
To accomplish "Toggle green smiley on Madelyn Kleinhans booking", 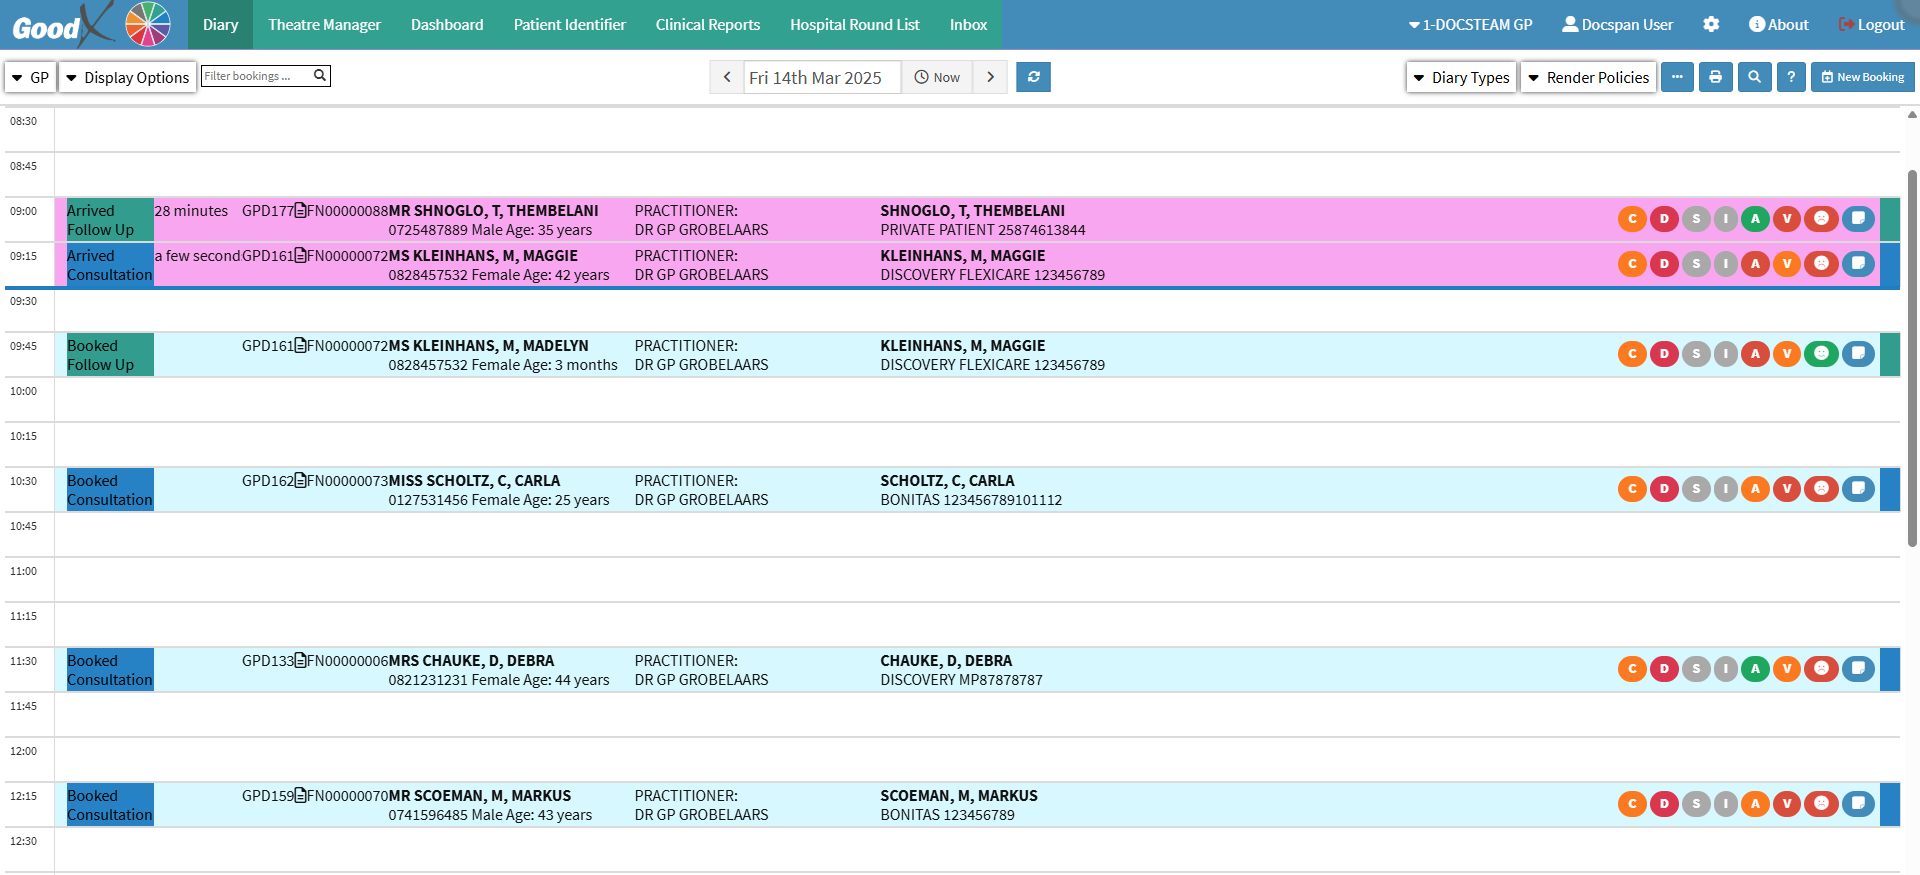I will (1821, 354).
